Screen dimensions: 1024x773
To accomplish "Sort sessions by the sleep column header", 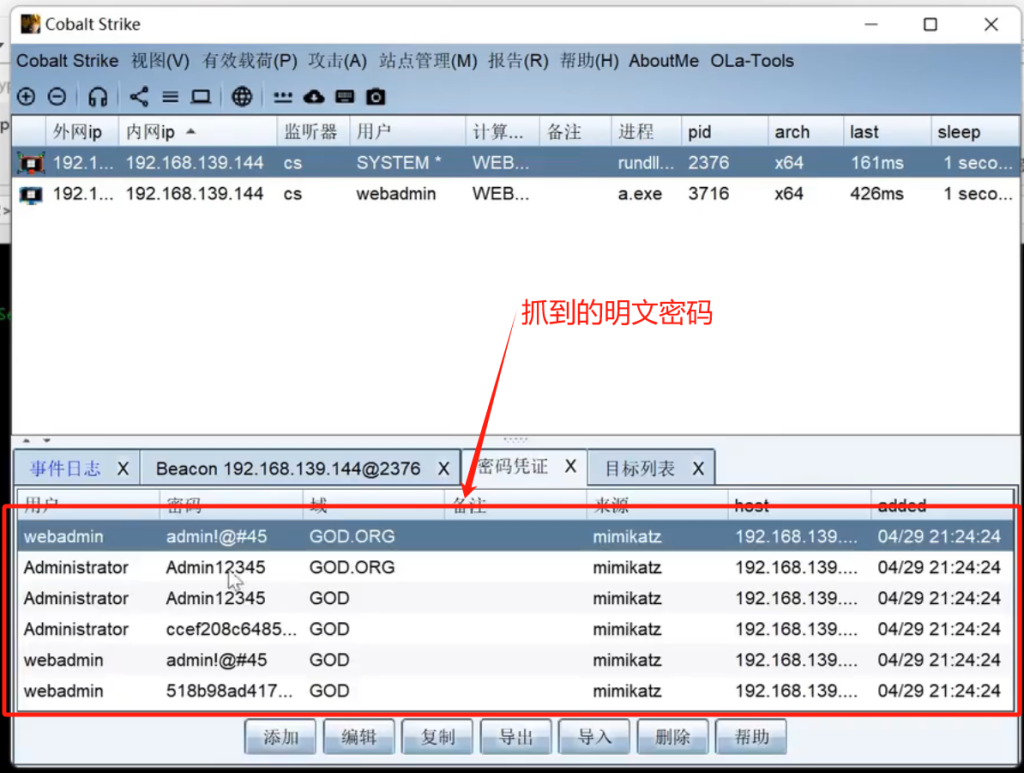I will point(974,132).
